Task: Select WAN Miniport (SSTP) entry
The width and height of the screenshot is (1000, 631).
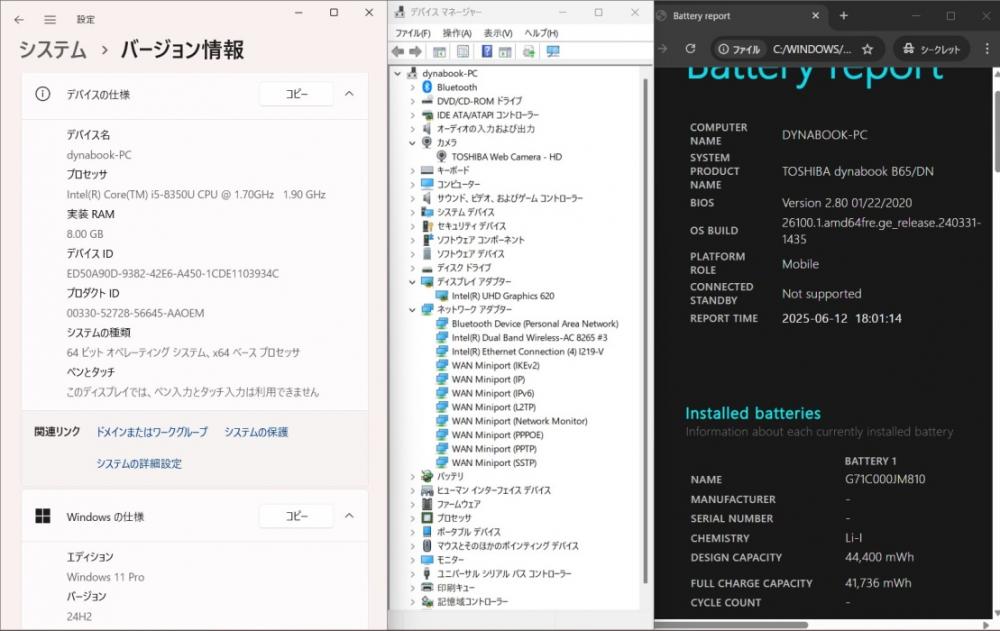Action: (x=494, y=463)
